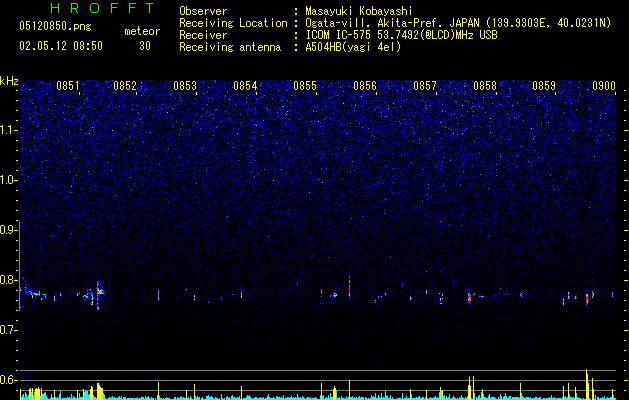Click the Receiver label

[x=203, y=35]
